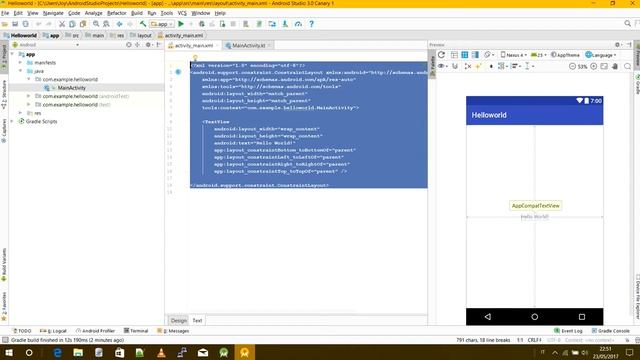Open the app run configuration dropdown

pyautogui.click(x=162, y=24)
